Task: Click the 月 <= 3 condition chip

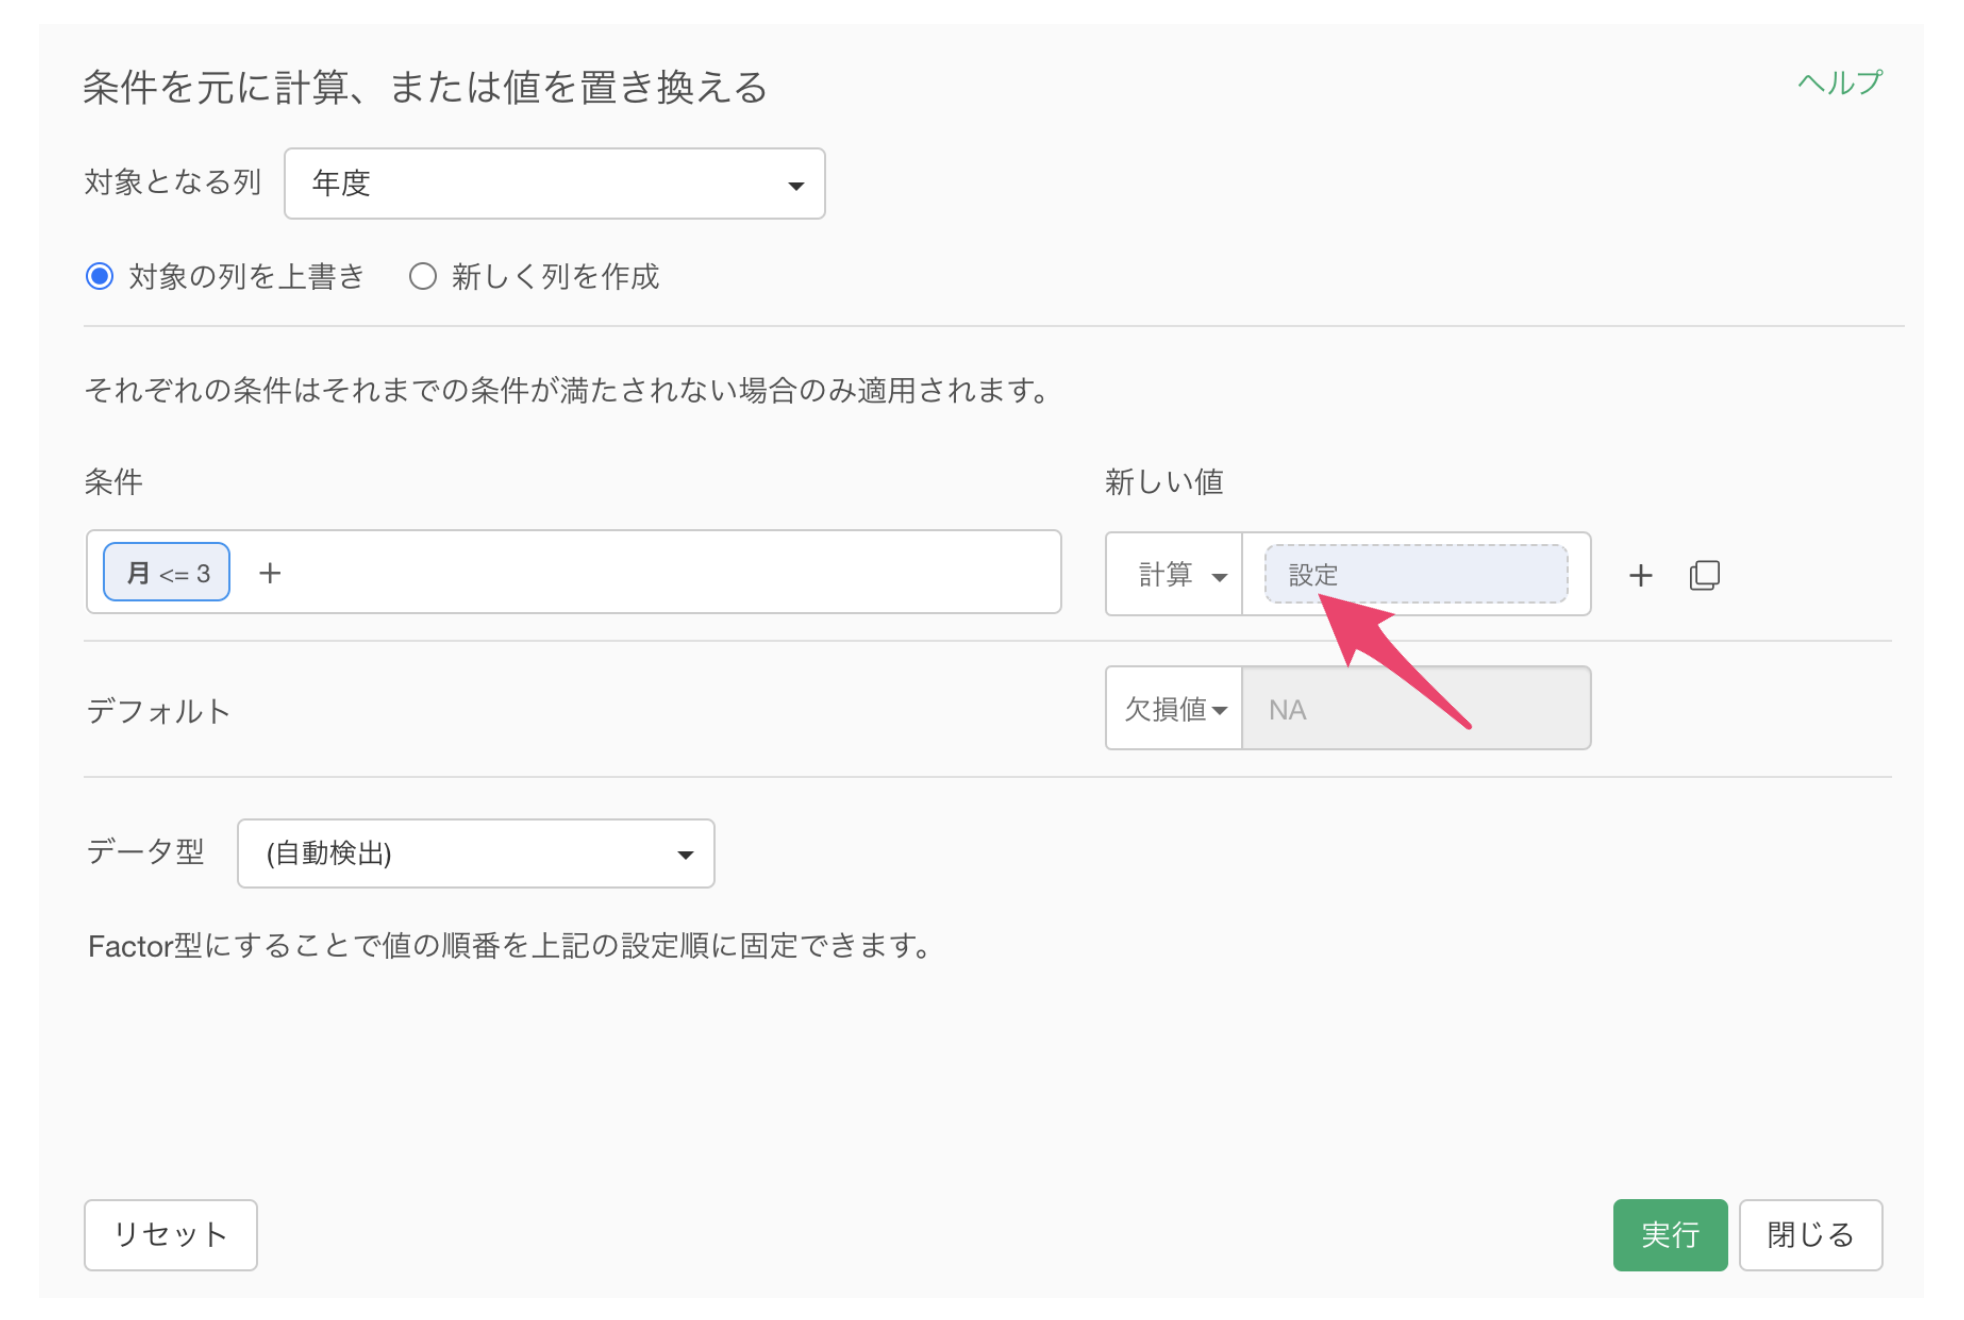Action: pyautogui.click(x=167, y=573)
